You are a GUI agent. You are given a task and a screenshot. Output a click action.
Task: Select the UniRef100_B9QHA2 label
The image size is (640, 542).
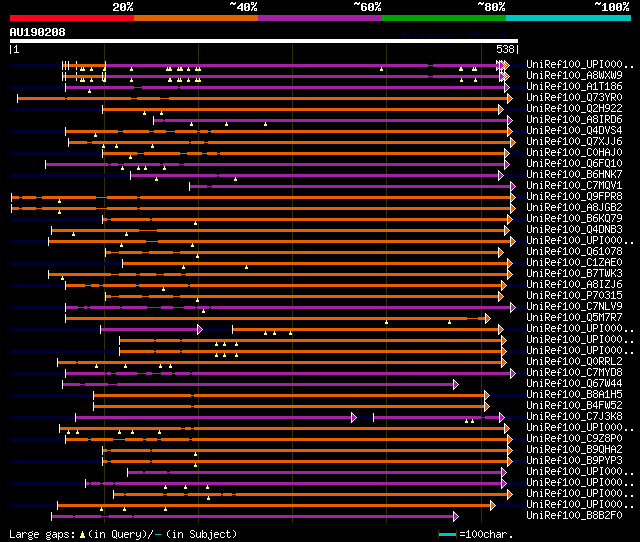point(574,450)
